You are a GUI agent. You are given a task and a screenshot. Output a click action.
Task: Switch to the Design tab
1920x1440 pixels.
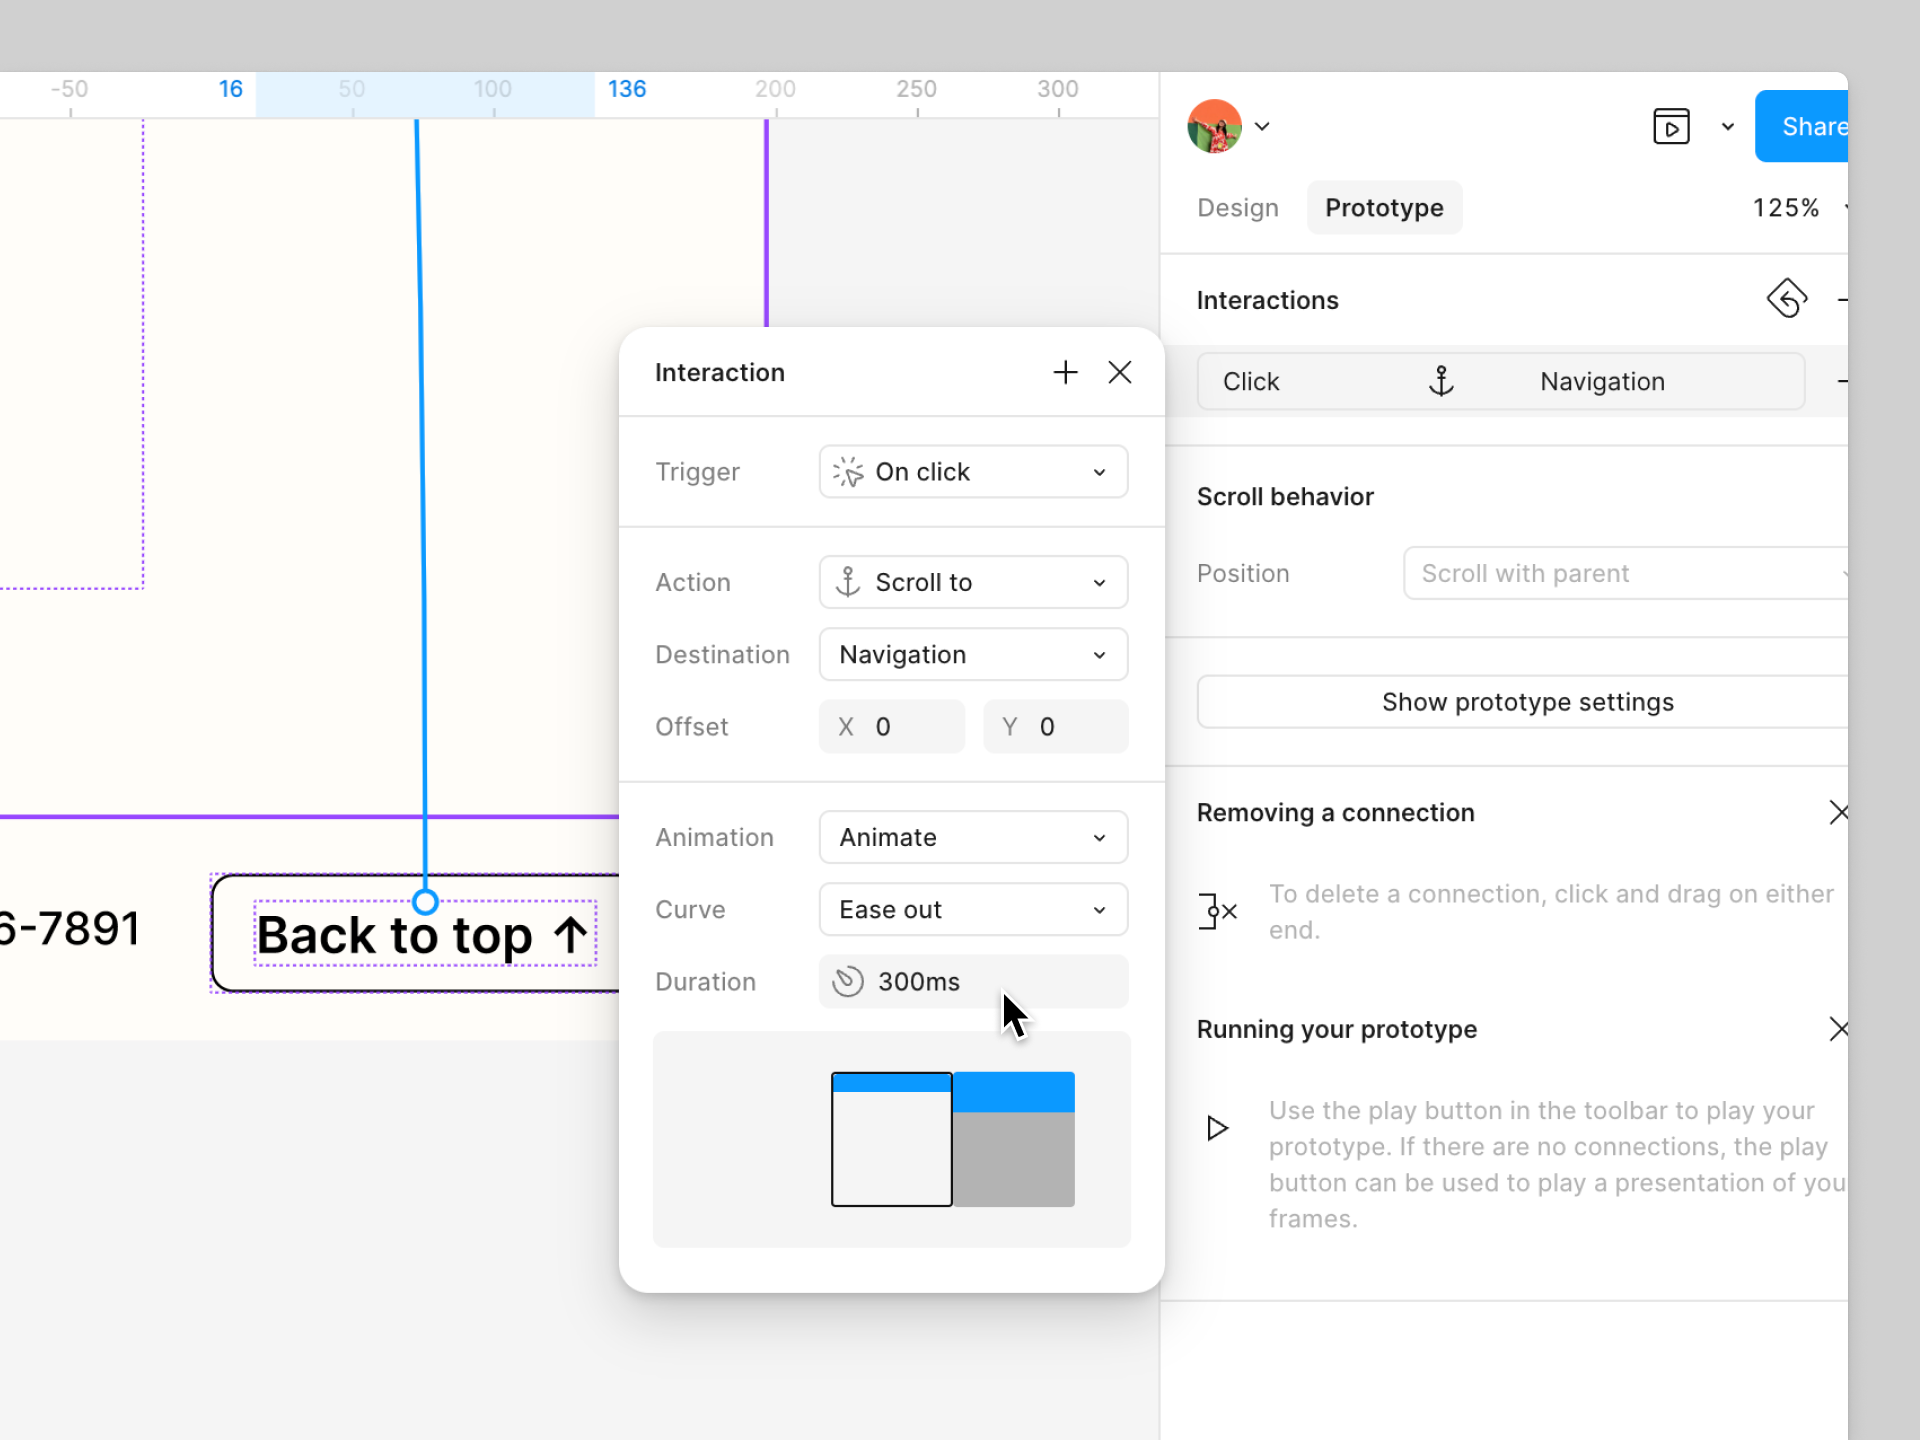click(x=1238, y=208)
